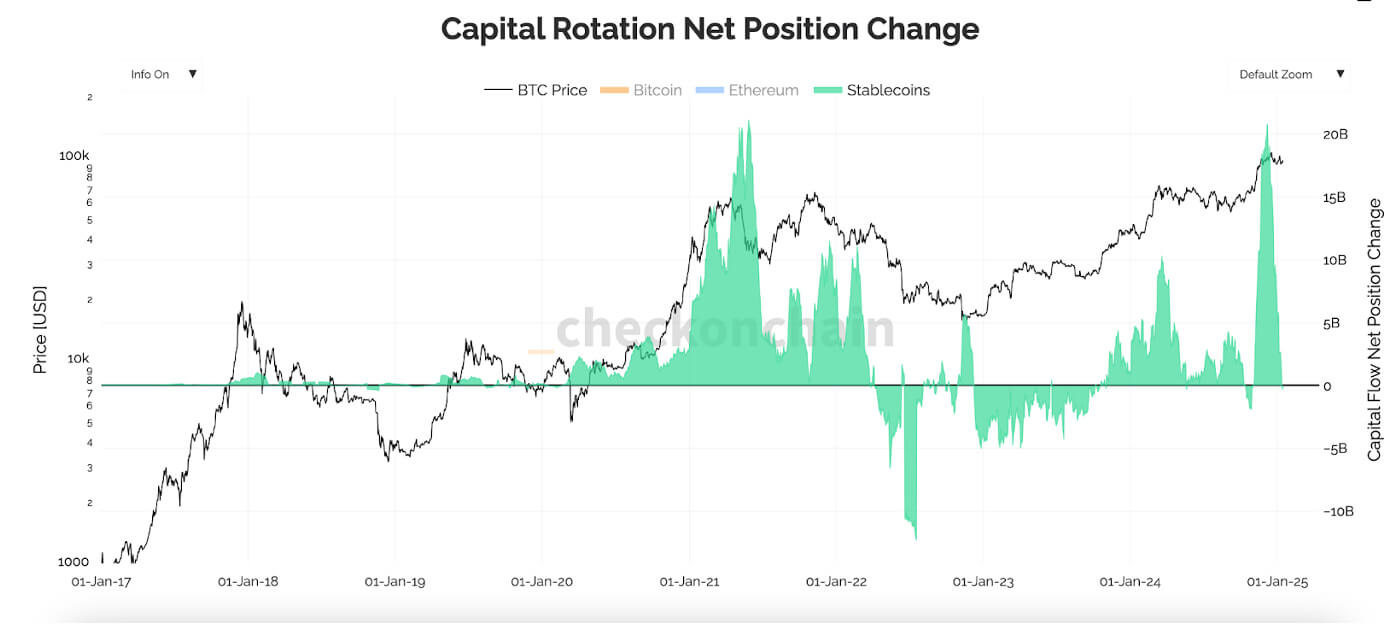The image size is (1400, 626).
Task: Click the Capital Rotation Net Position Change title
Action: 710,28
